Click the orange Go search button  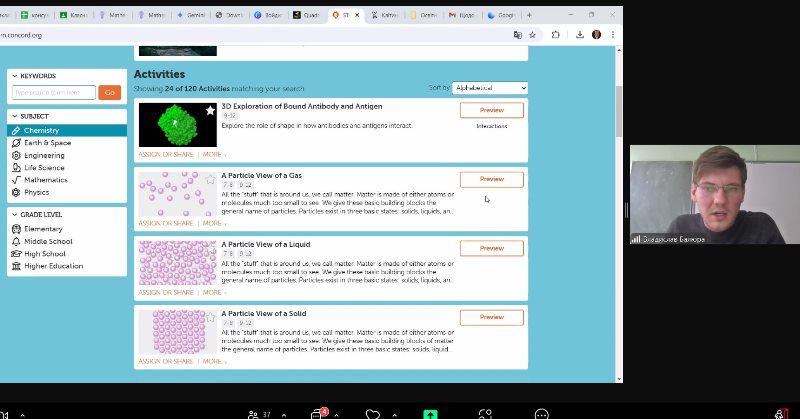(110, 92)
